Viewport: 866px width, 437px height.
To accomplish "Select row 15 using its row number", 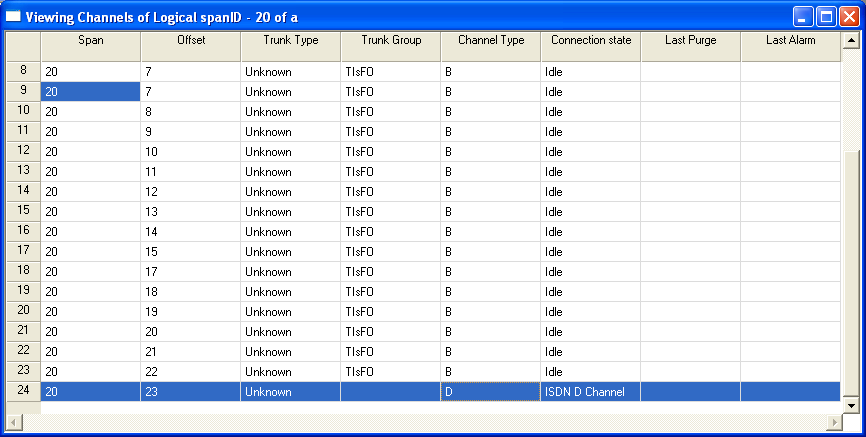I will point(23,211).
